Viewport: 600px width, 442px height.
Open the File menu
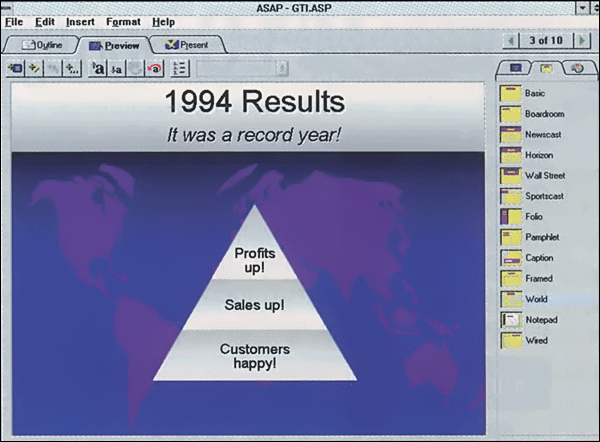(x=14, y=22)
